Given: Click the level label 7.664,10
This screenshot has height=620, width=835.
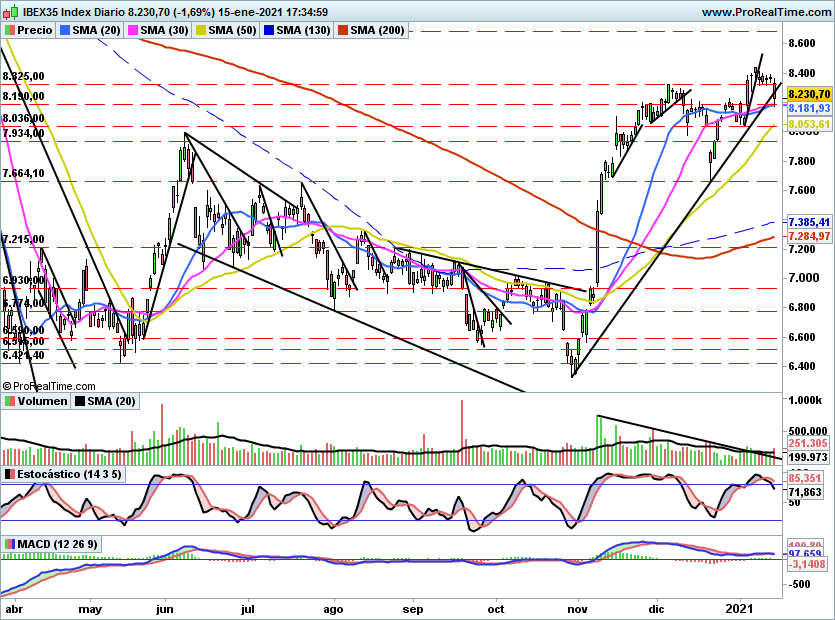Looking at the screenshot, I should point(23,173).
